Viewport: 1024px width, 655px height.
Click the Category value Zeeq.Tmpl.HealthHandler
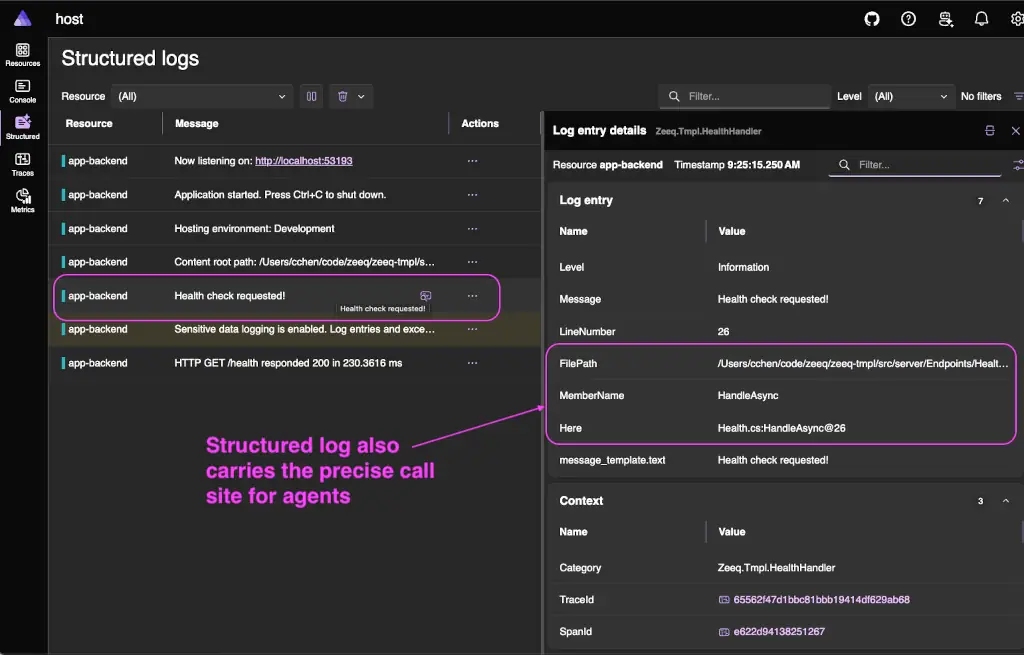(776, 567)
